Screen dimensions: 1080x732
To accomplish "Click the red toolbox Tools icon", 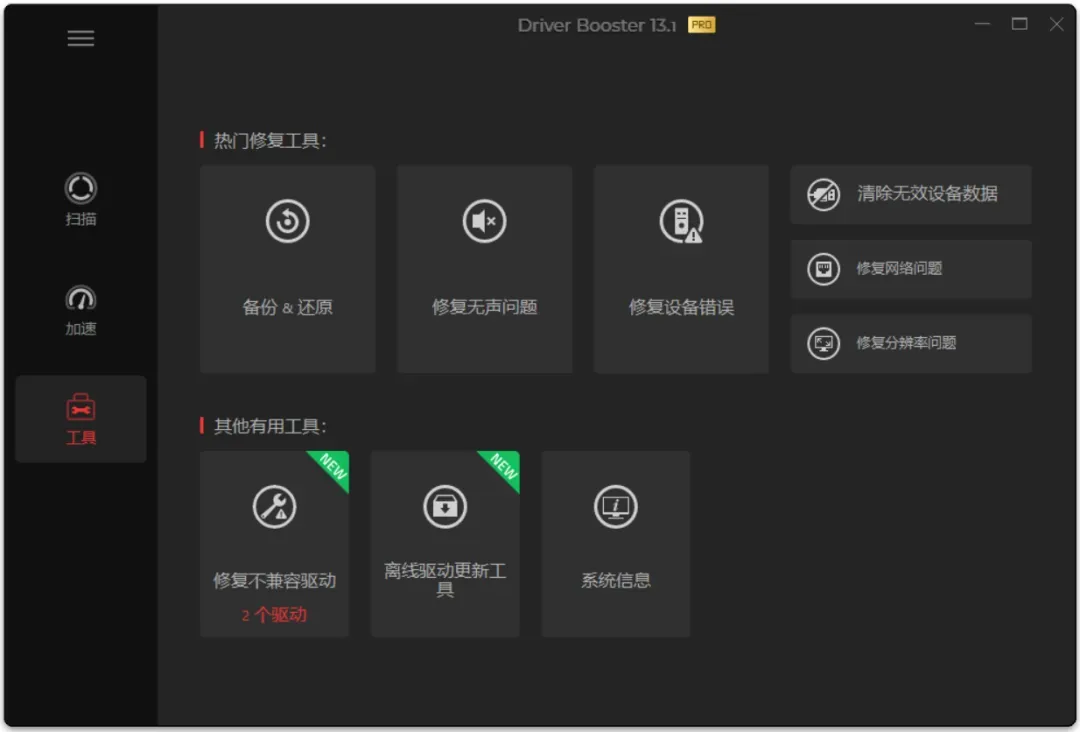I will [x=81, y=407].
